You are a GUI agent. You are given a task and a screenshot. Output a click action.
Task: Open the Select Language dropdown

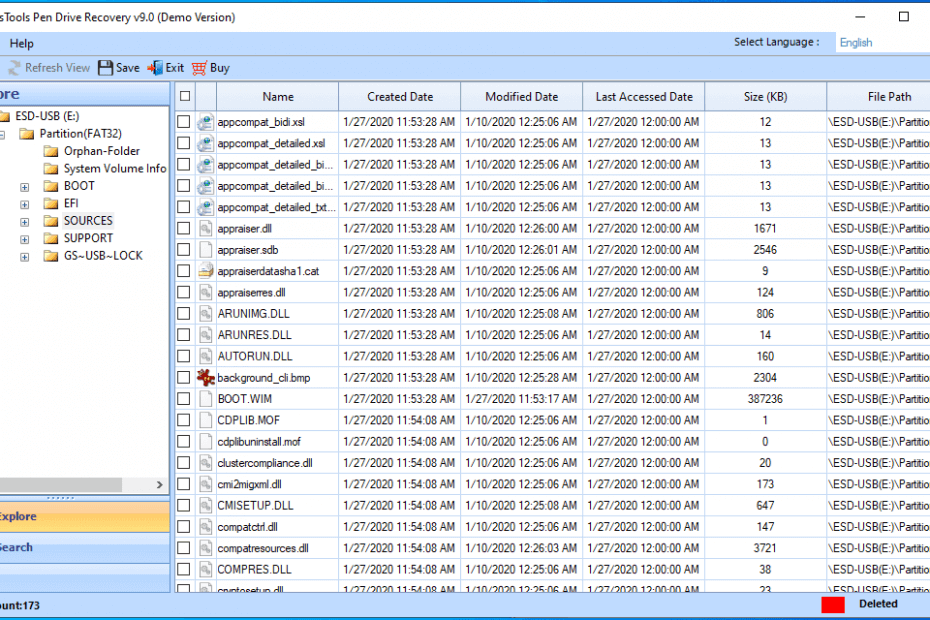click(883, 43)
